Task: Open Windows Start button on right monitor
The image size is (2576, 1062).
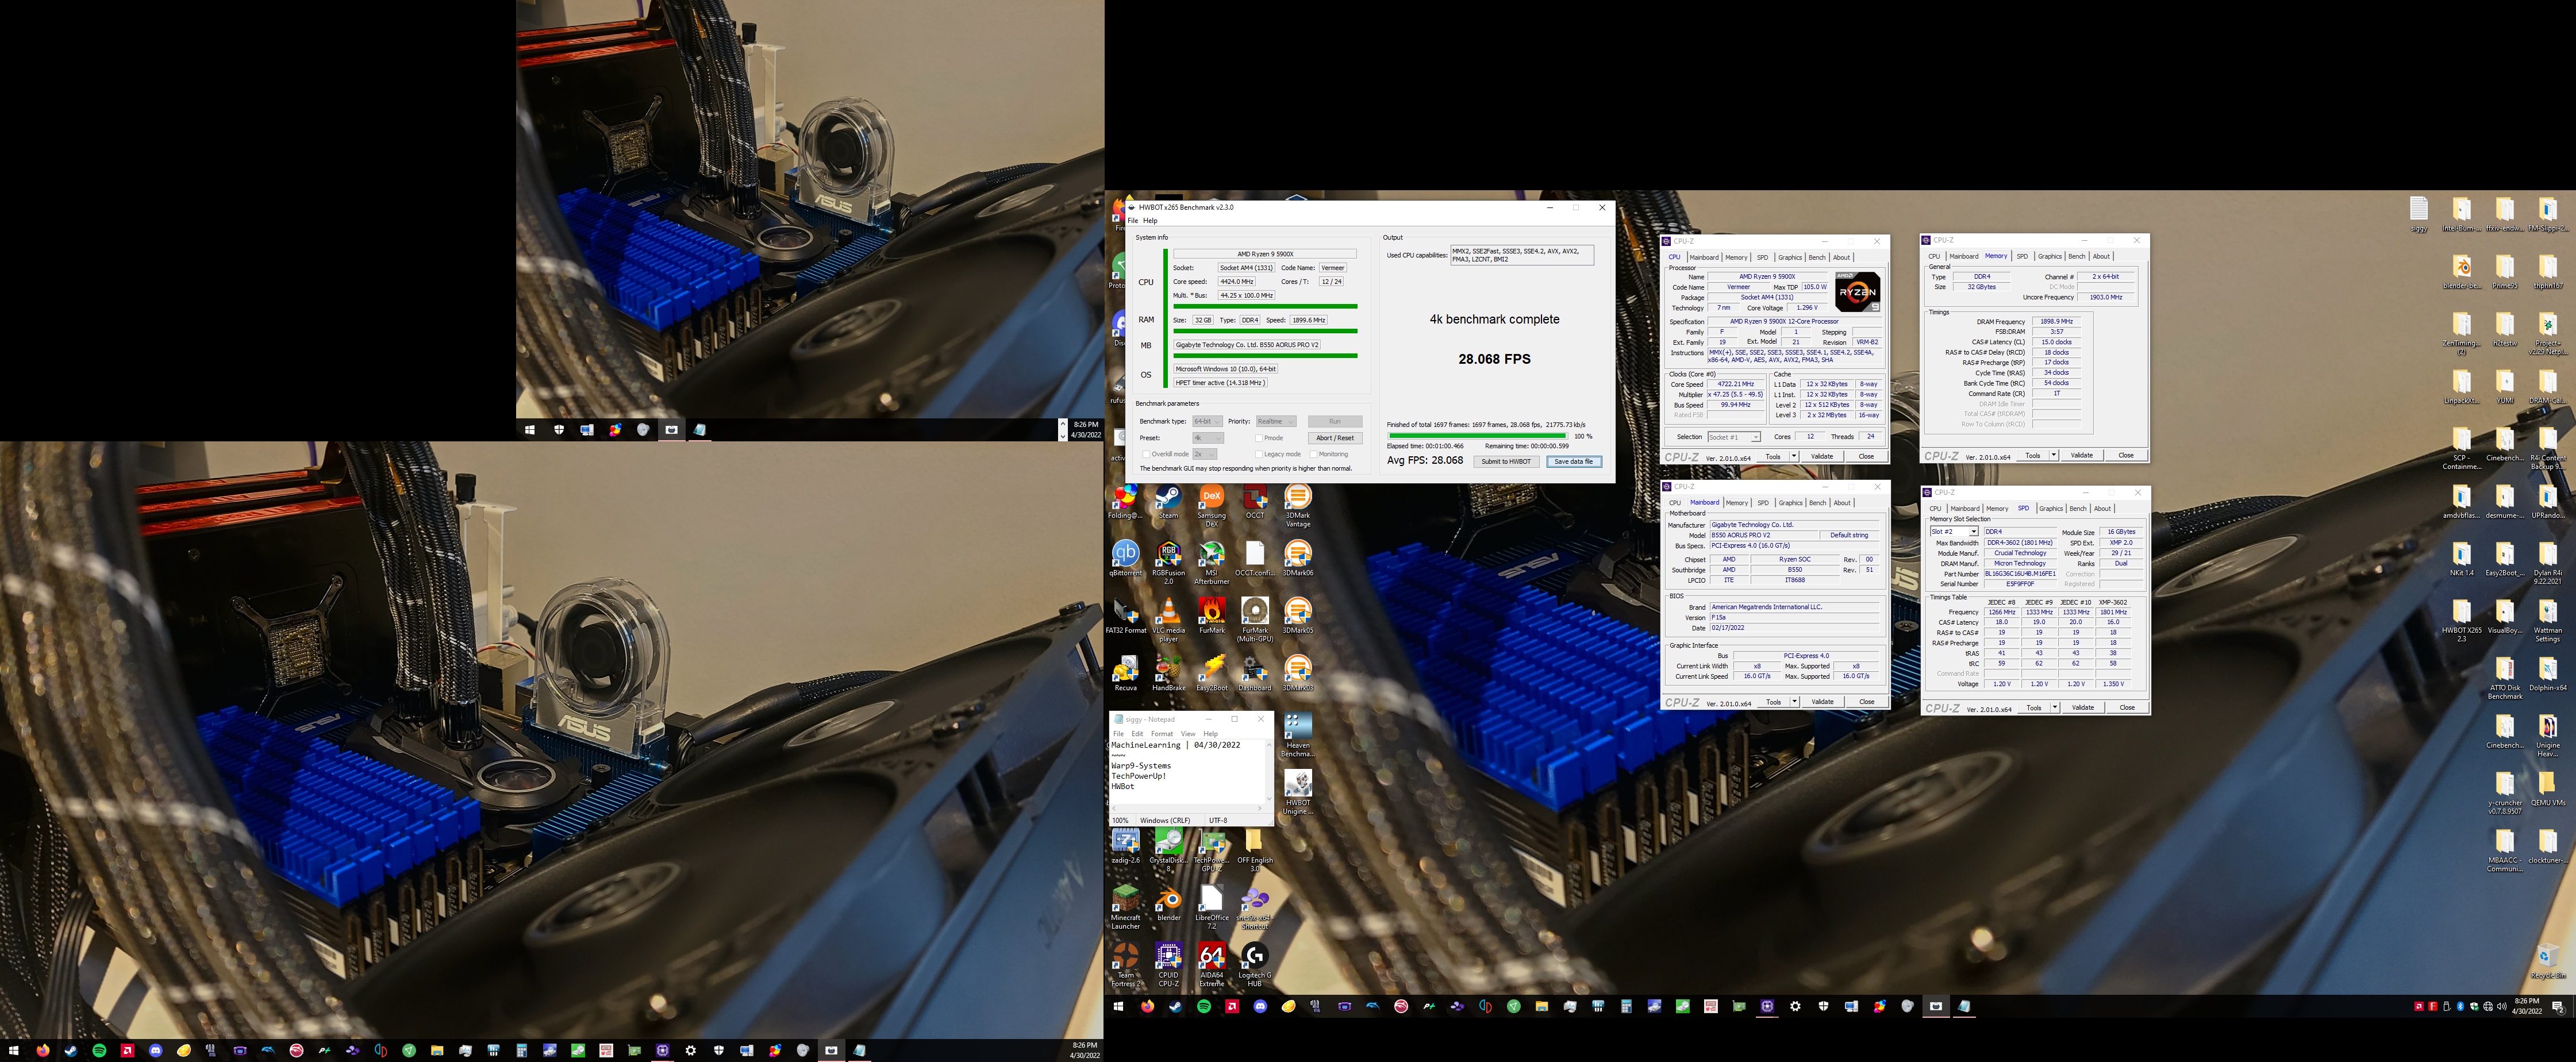Action: click(1119, 1006)
